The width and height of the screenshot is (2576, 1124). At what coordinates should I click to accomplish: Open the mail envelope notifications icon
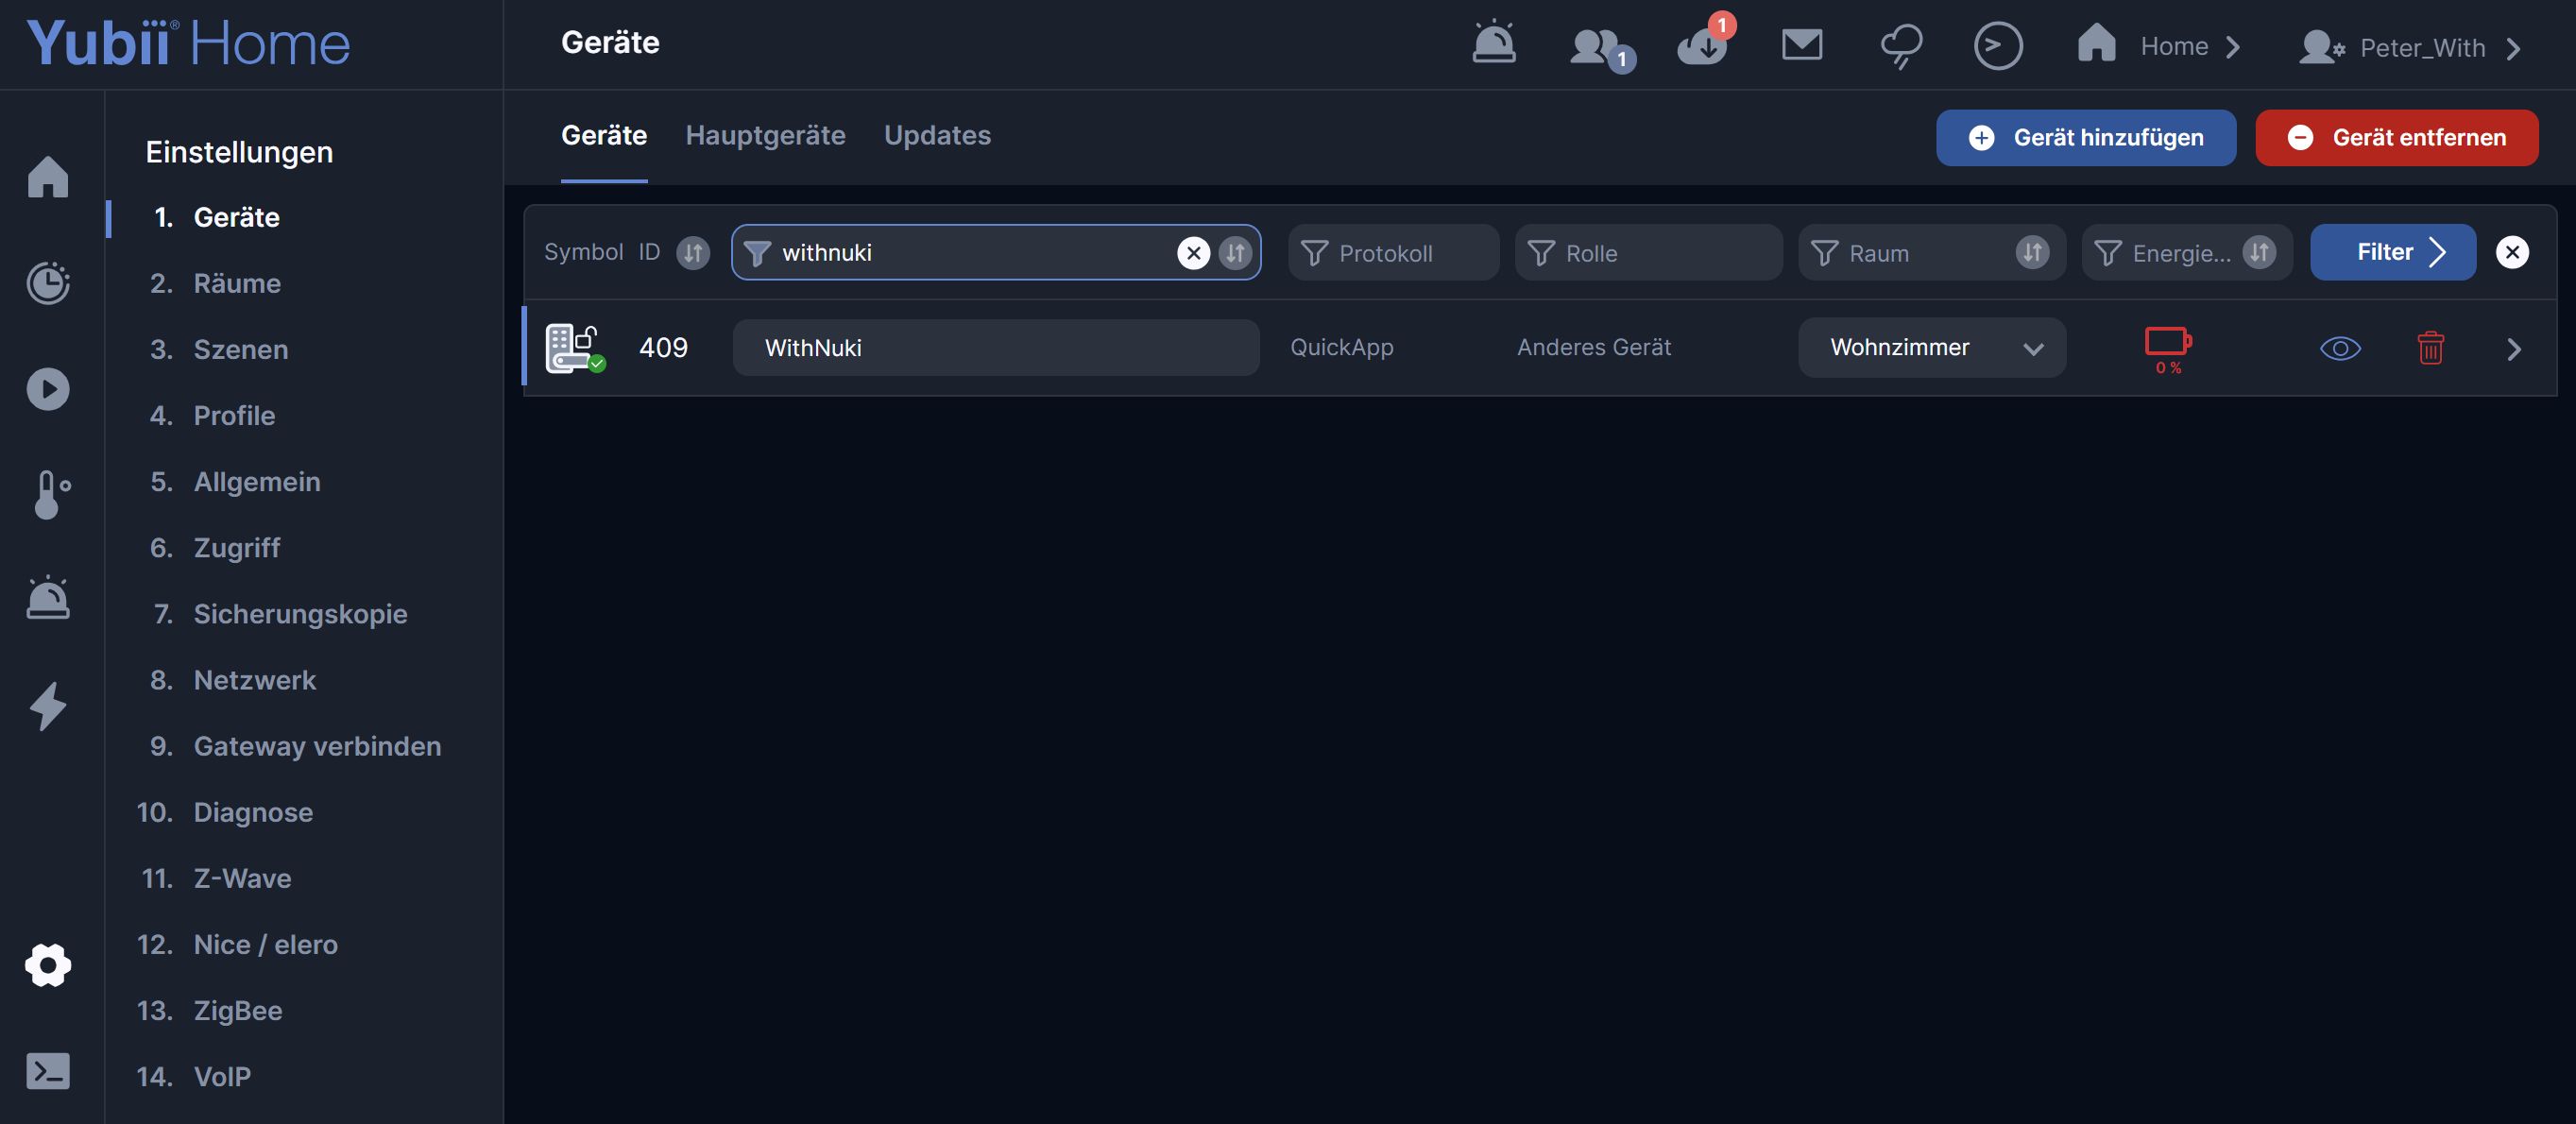1801,45
